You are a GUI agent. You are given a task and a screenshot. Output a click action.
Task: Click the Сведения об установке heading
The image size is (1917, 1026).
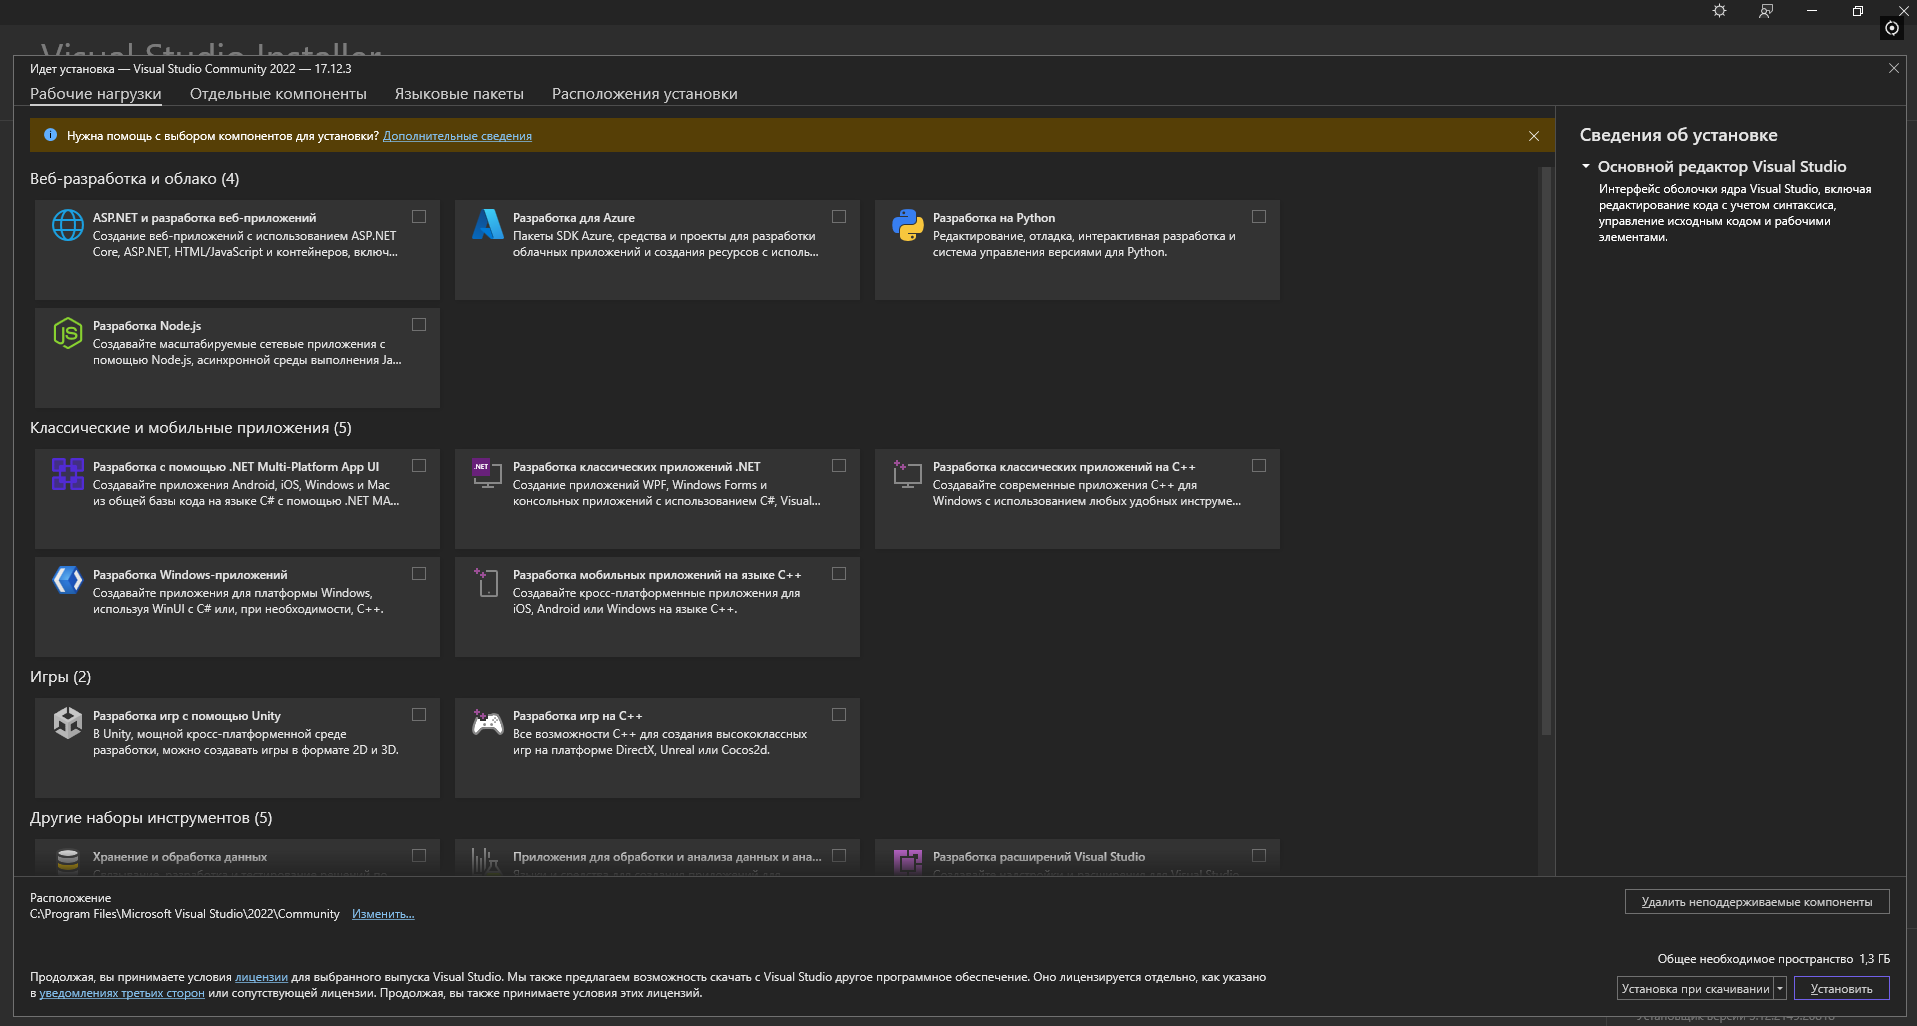point(1679,135)
